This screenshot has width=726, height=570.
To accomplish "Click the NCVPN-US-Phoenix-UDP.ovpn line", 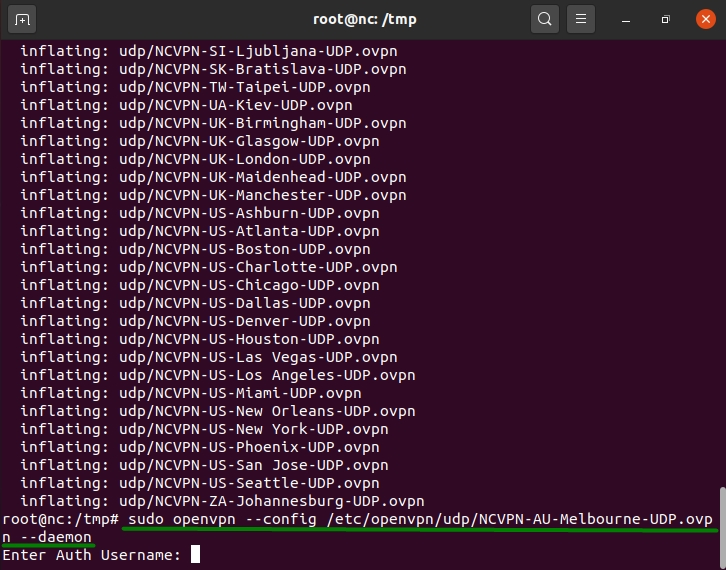I will (x=200, y=447).
